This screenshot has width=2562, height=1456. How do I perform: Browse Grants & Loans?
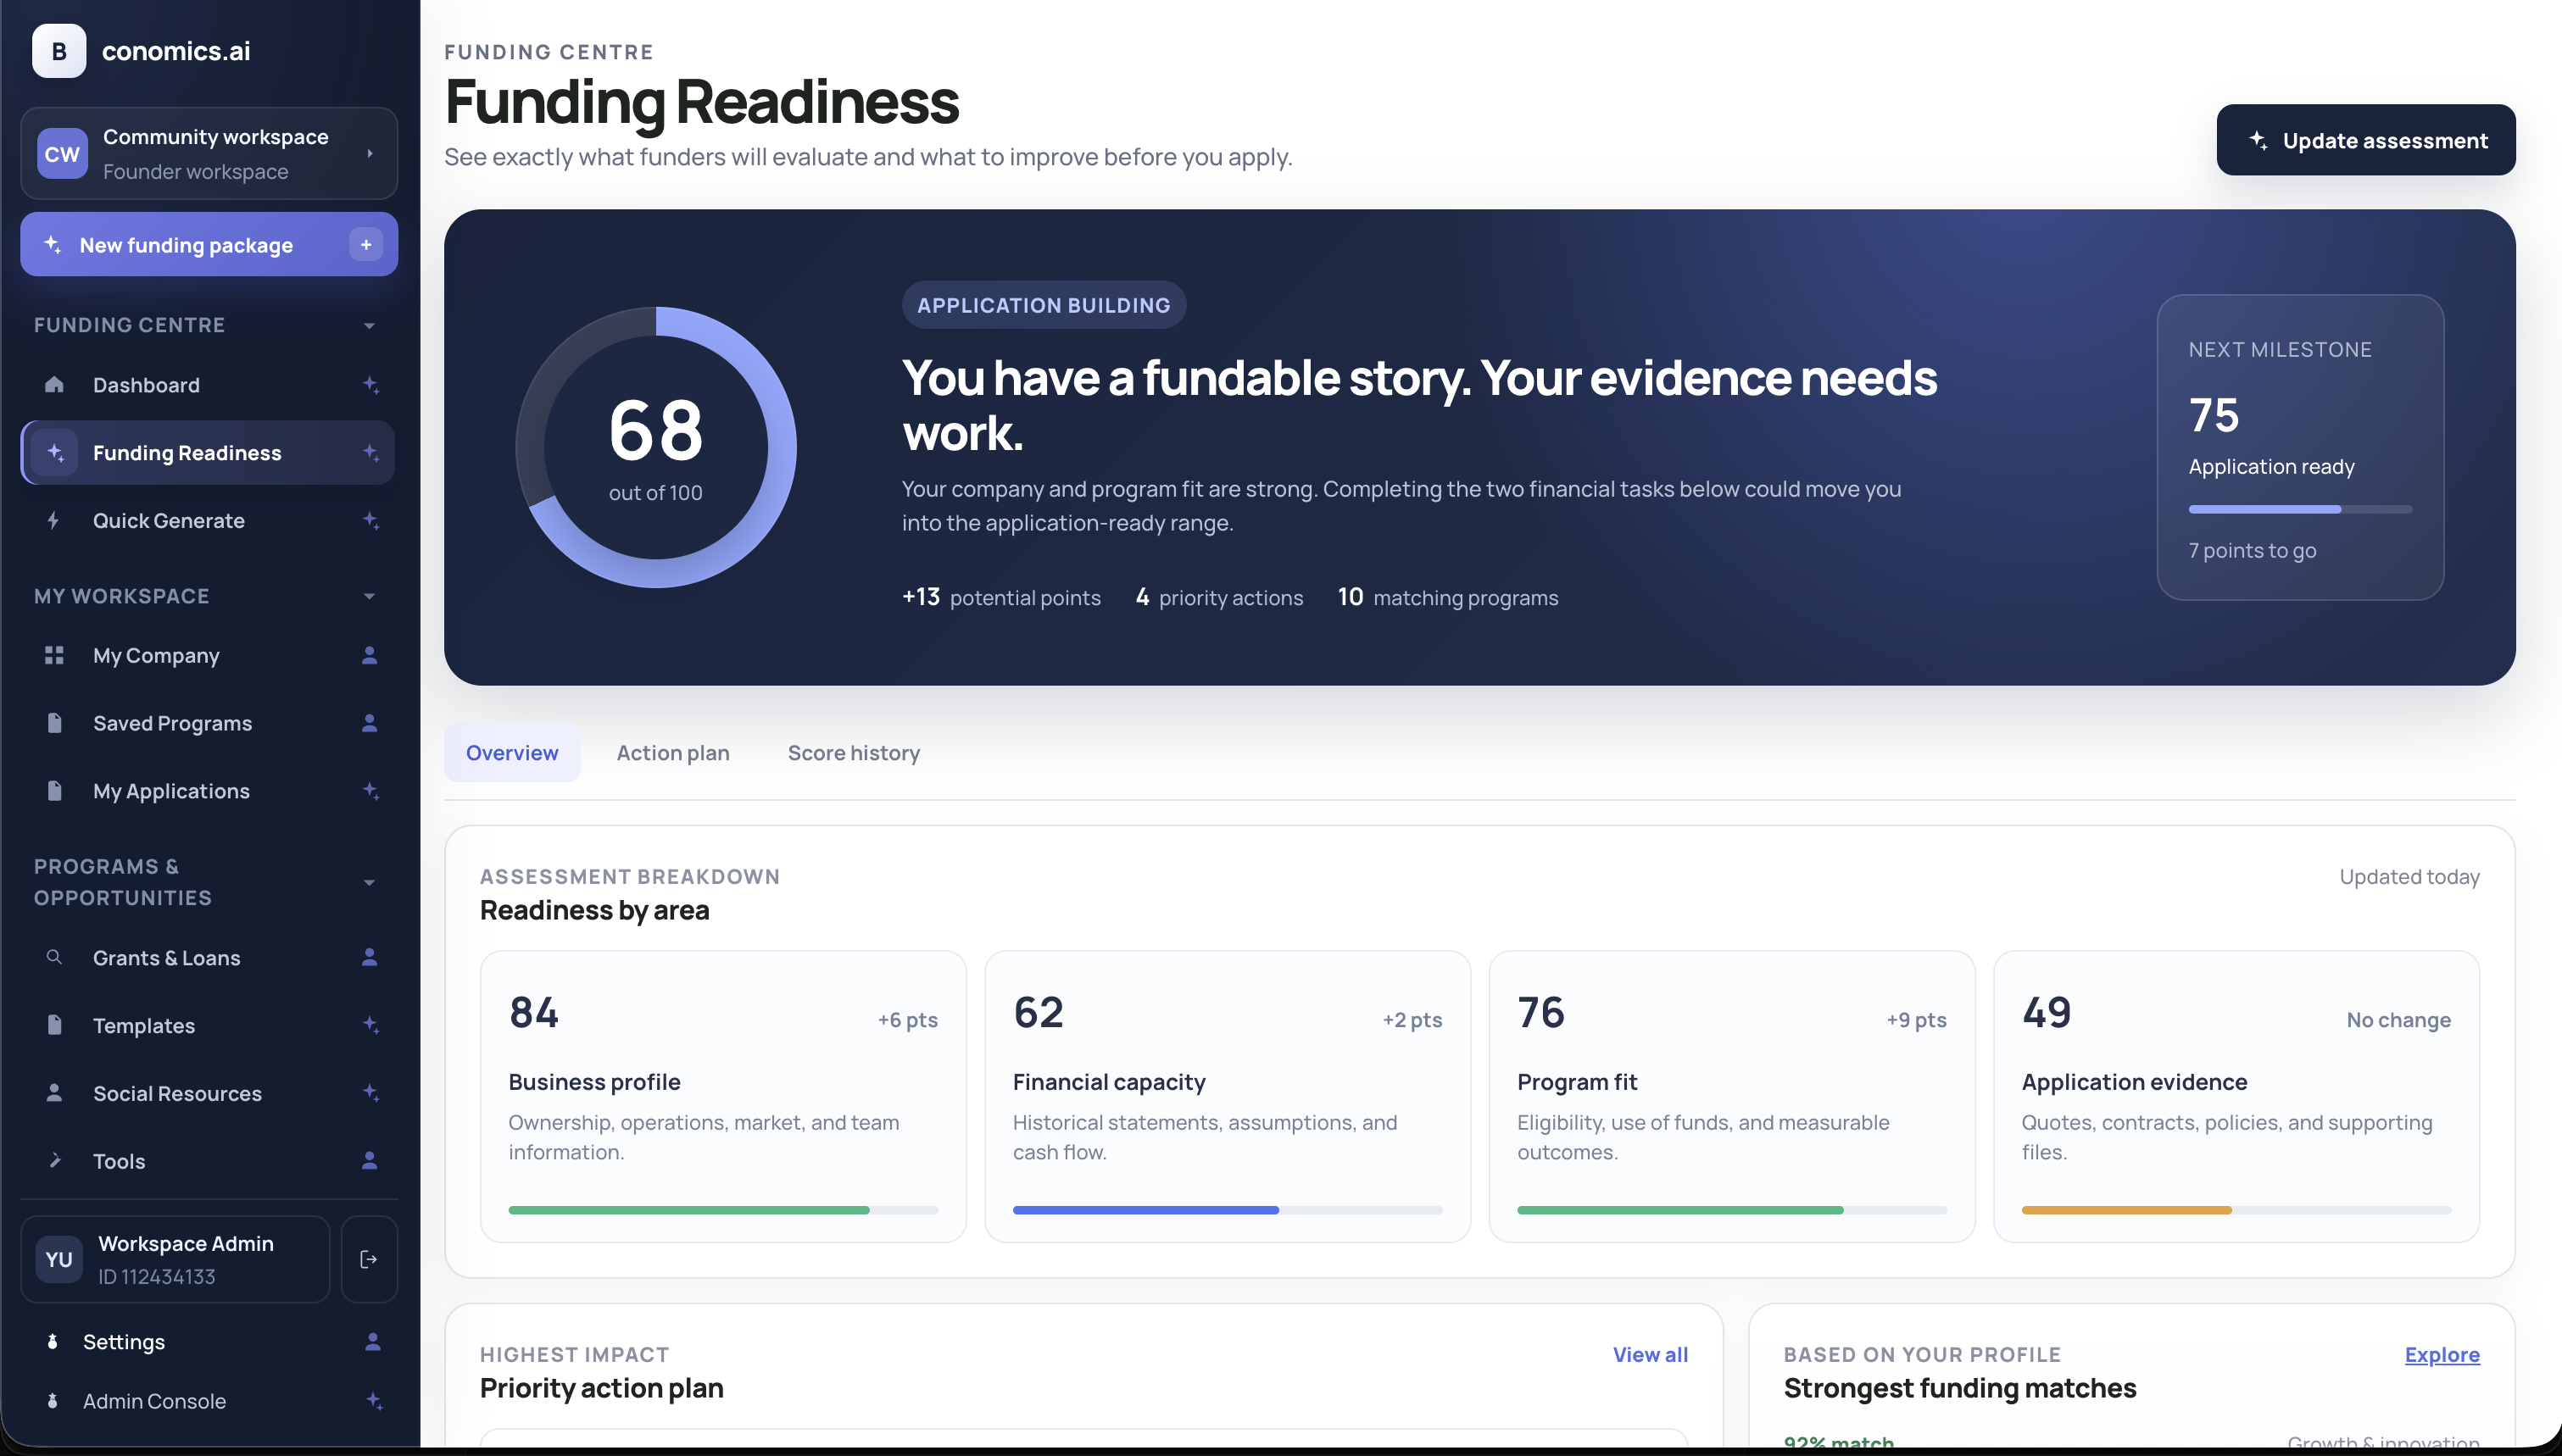click(208, 957)
